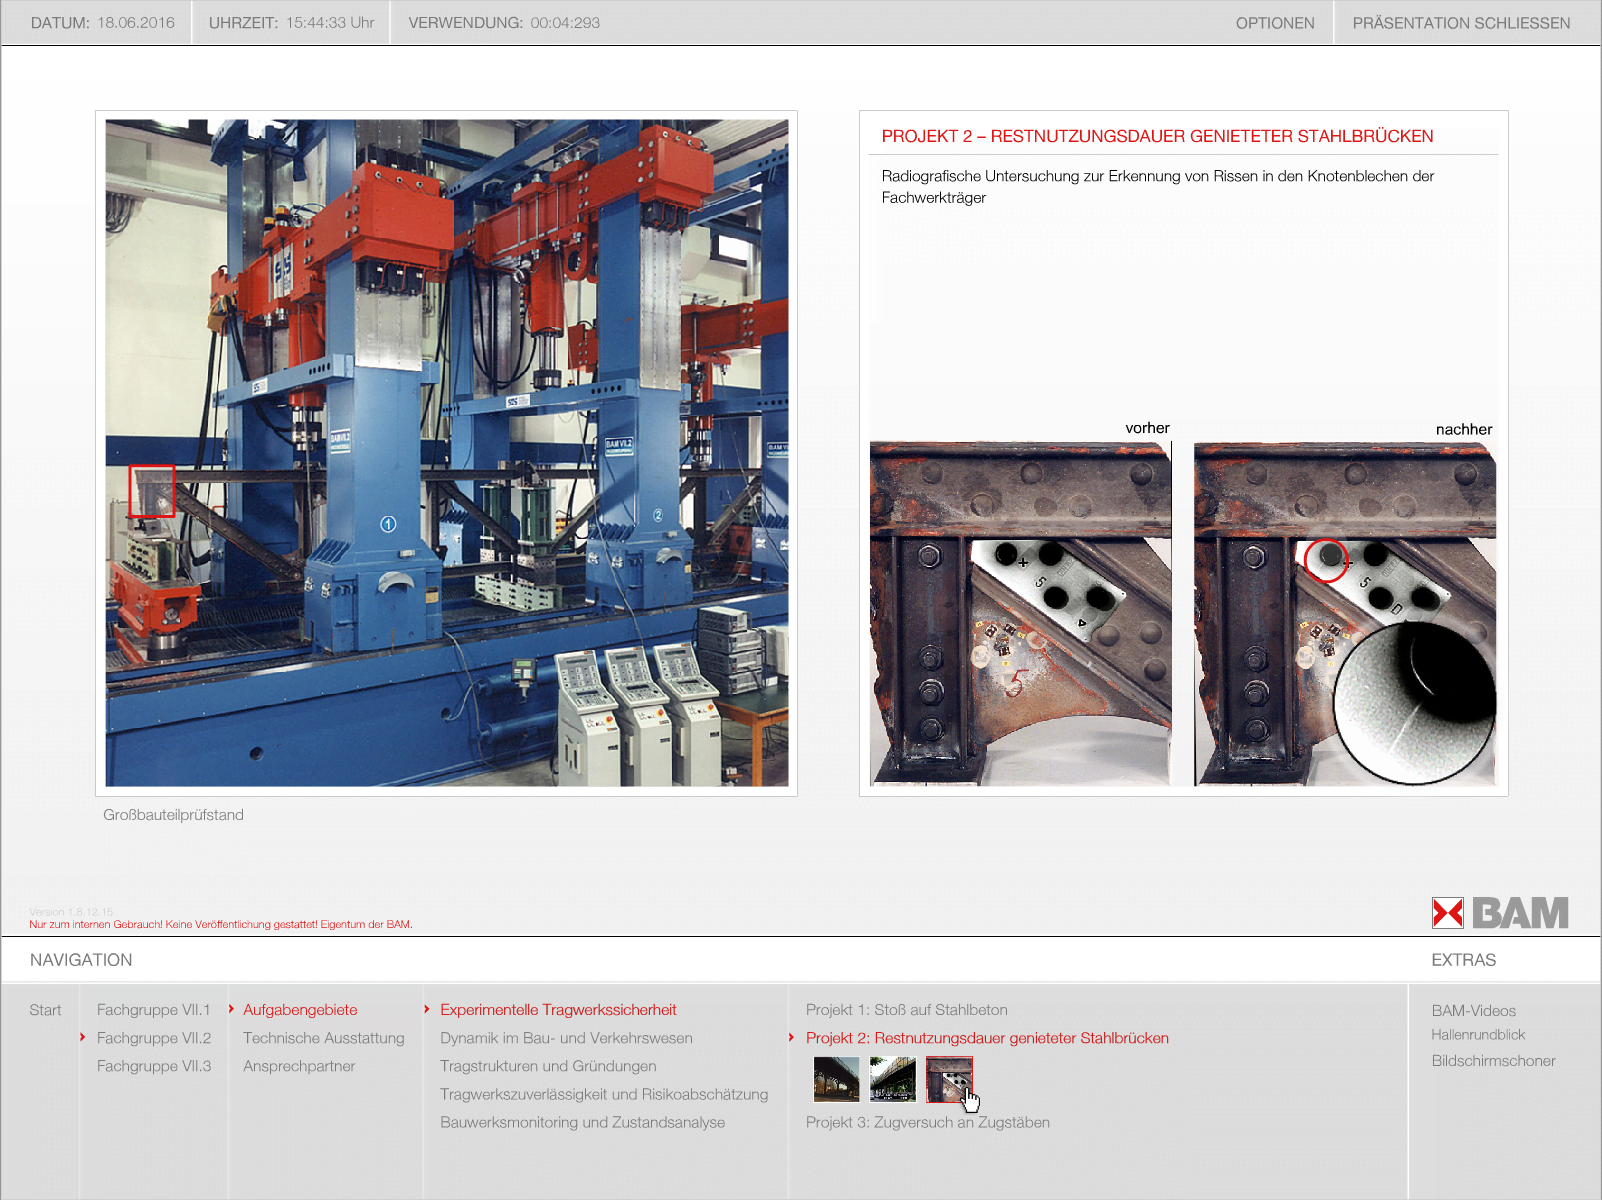Open the first bridge thumbnail under Projekt 2
The width and height of the screenshot is (1602, 1200).
pyautogui.click(x=836, y=1079)
